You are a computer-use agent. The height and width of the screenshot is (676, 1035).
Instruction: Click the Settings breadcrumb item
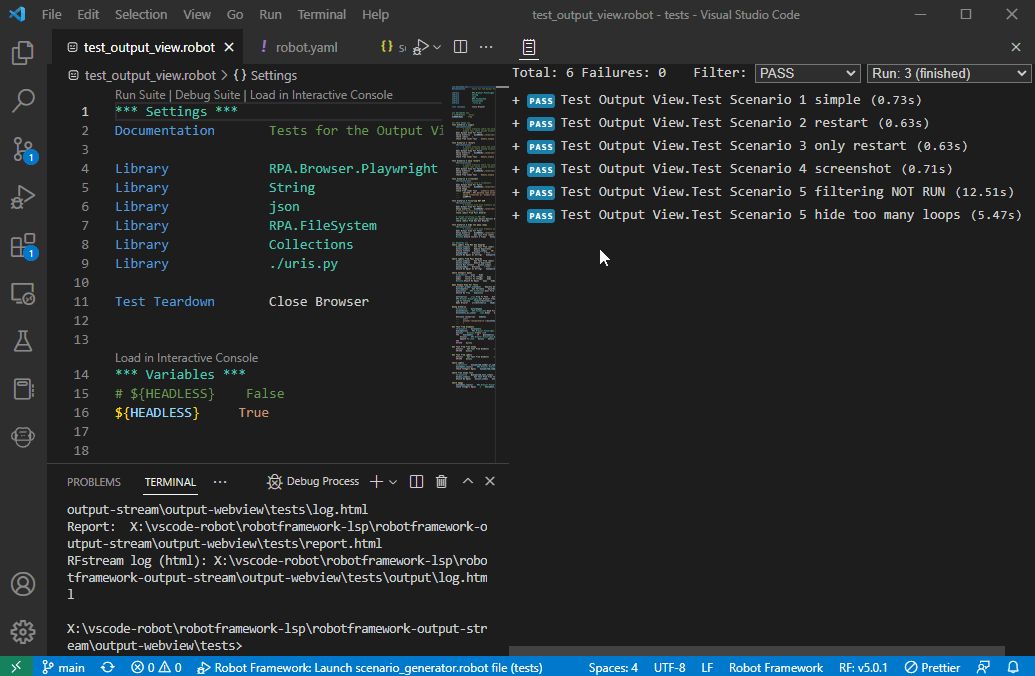[x=265, y=75]
